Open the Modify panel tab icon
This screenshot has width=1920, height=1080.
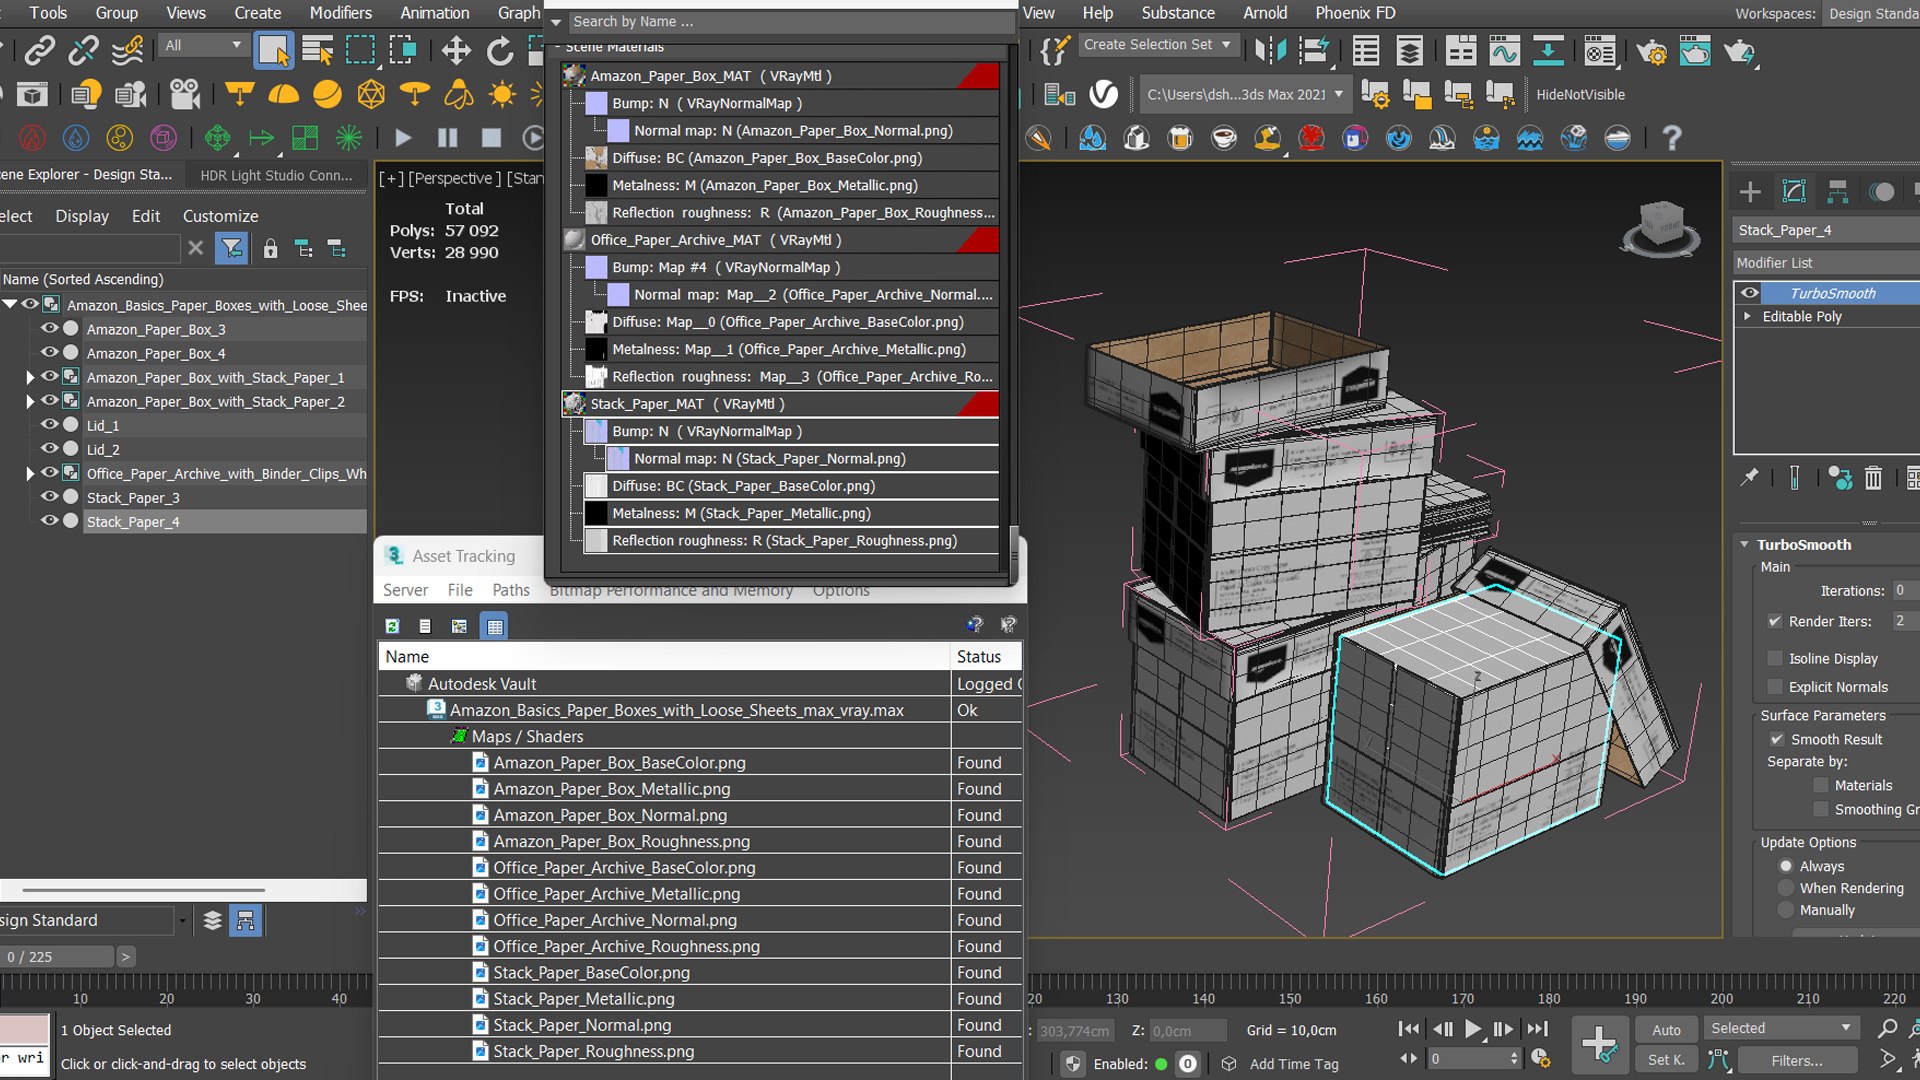pyautogui.click(x=1794, y=191)
